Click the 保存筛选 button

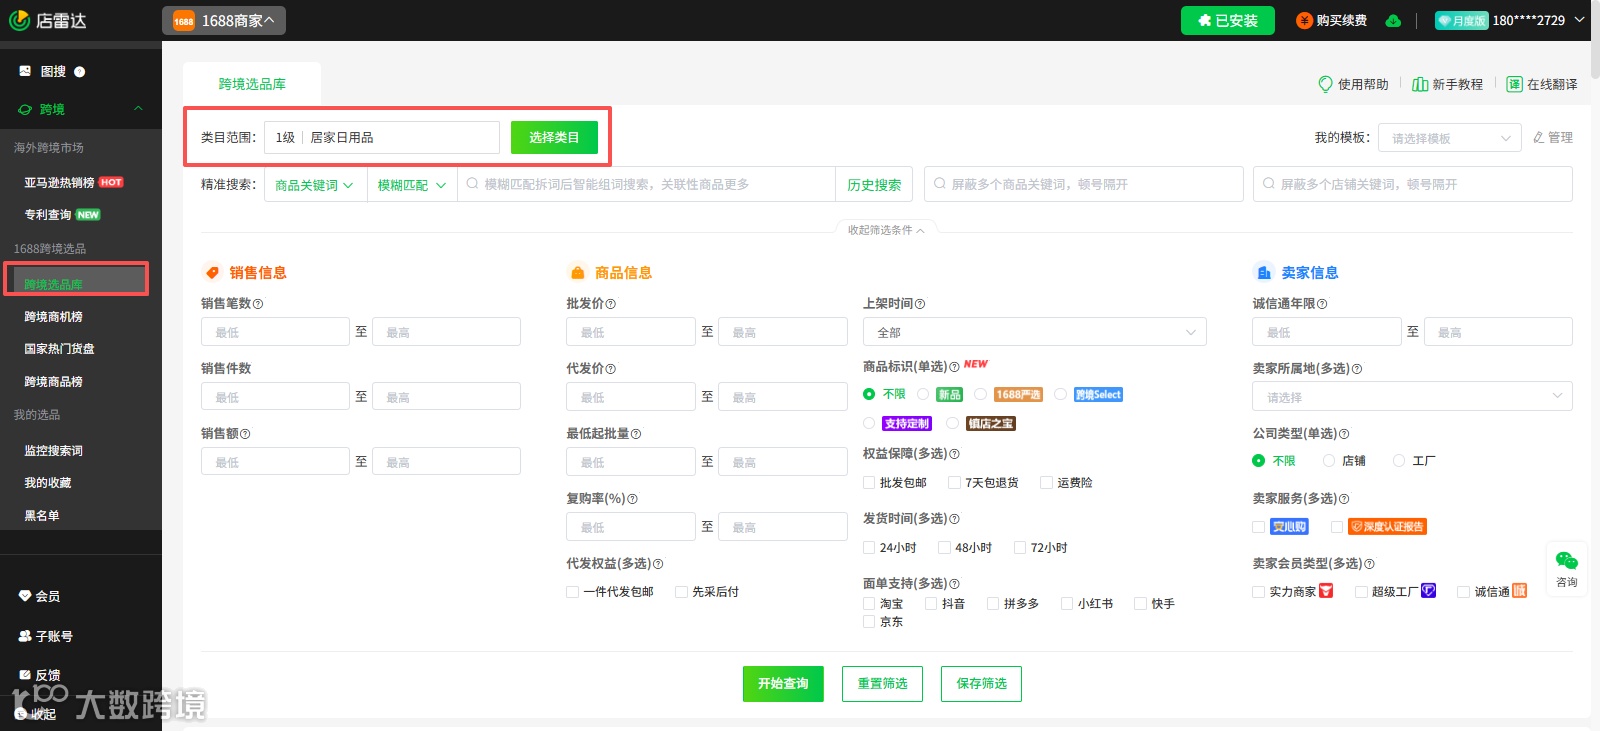tap(981, 684)
